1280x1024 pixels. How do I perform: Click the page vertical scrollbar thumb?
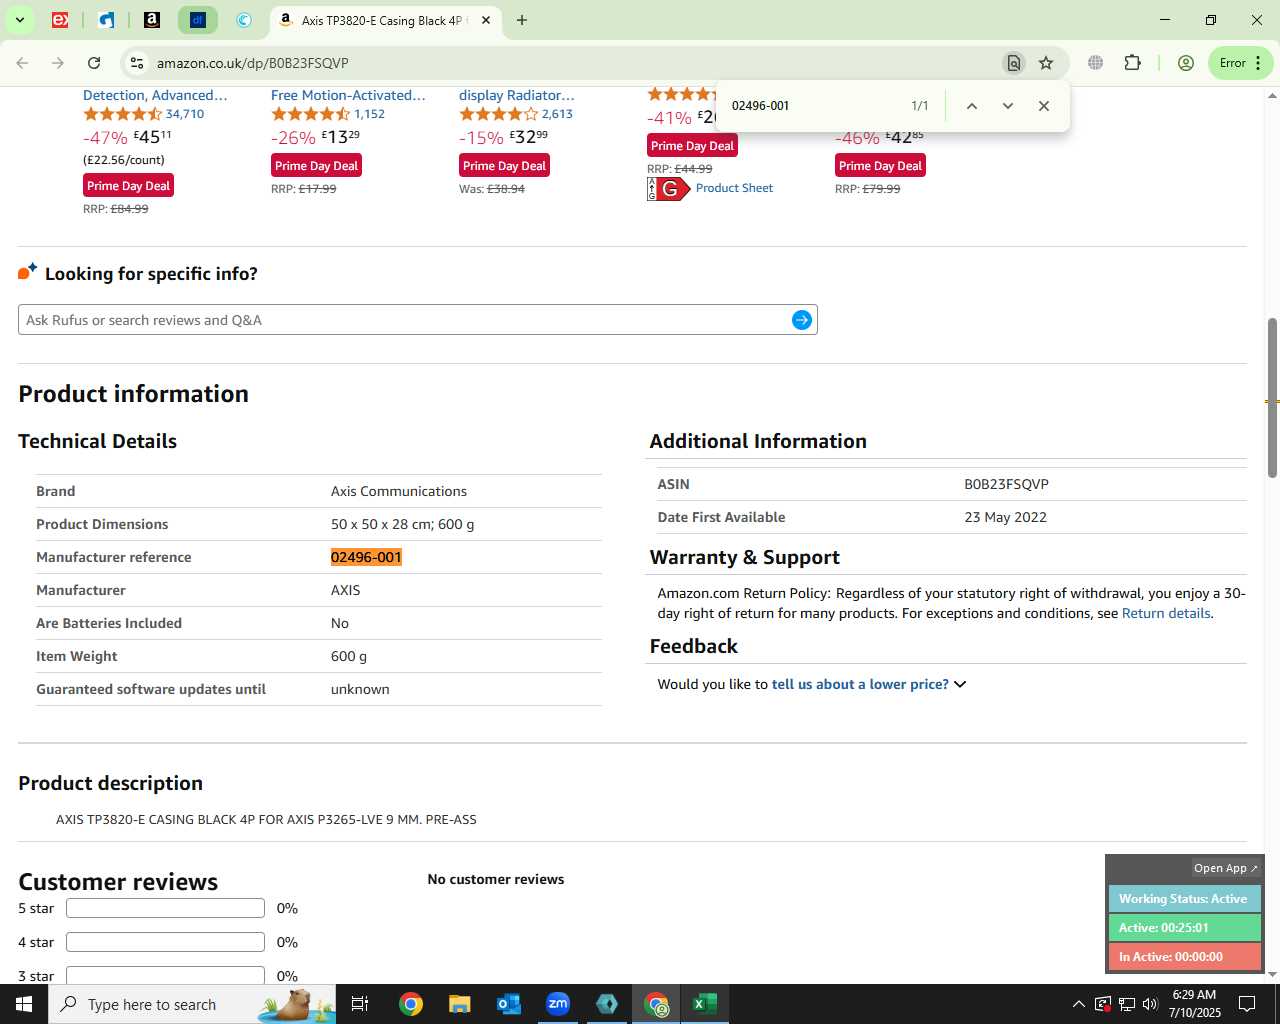[x=1272, y=398]
